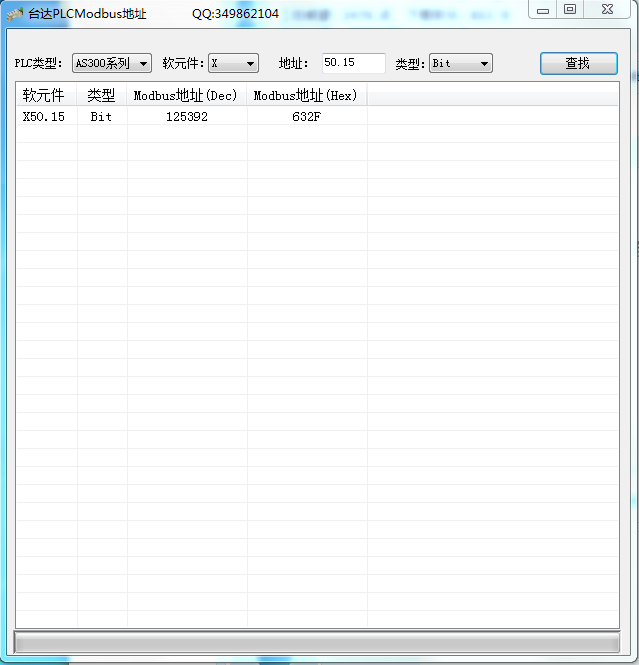Click the hex address value 632F

click(x=306, y=117)
